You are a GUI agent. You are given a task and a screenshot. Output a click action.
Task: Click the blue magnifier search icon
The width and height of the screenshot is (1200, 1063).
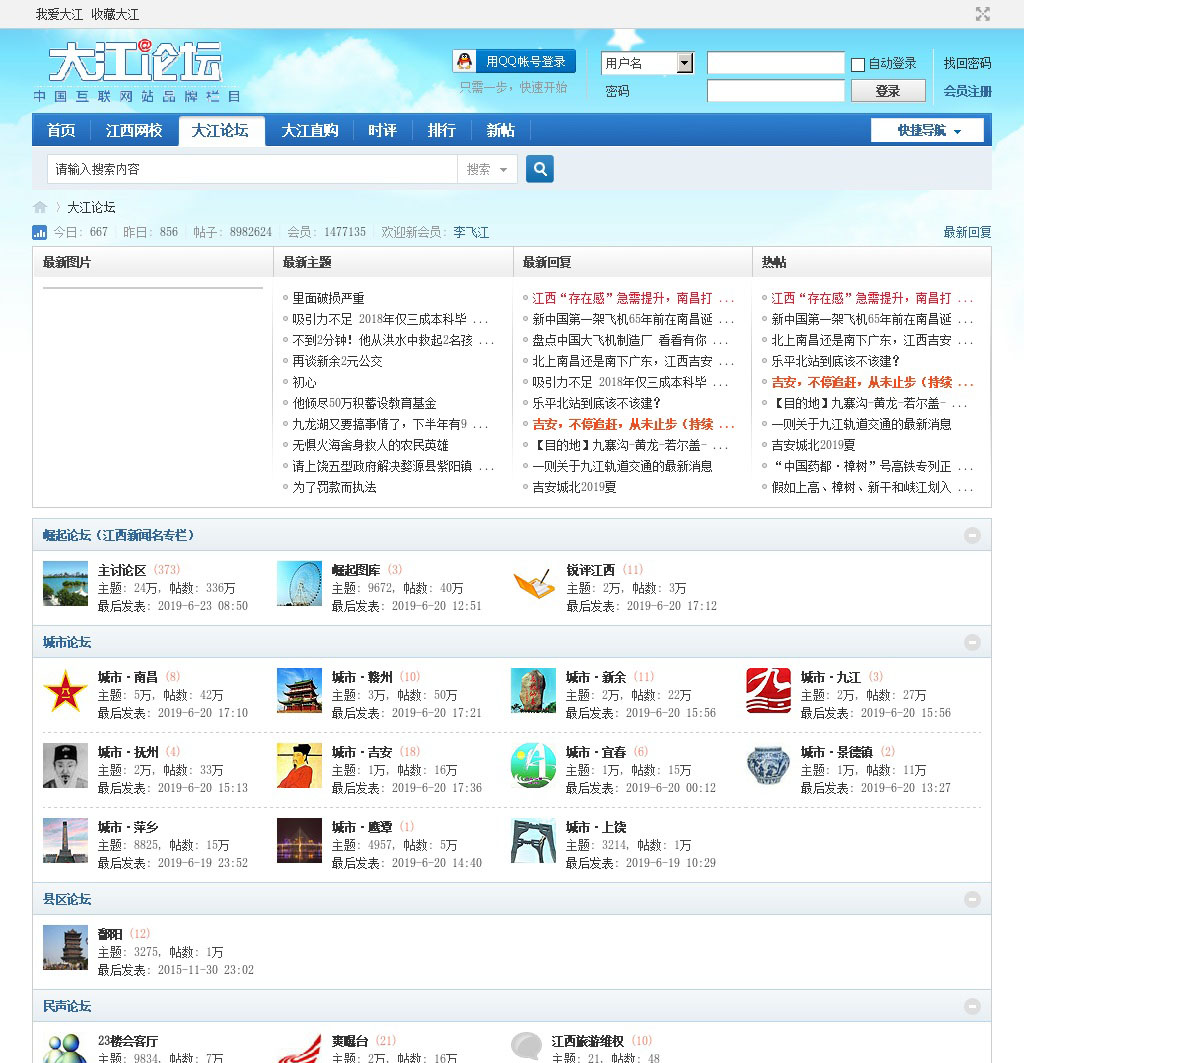[x=540, y=169]
